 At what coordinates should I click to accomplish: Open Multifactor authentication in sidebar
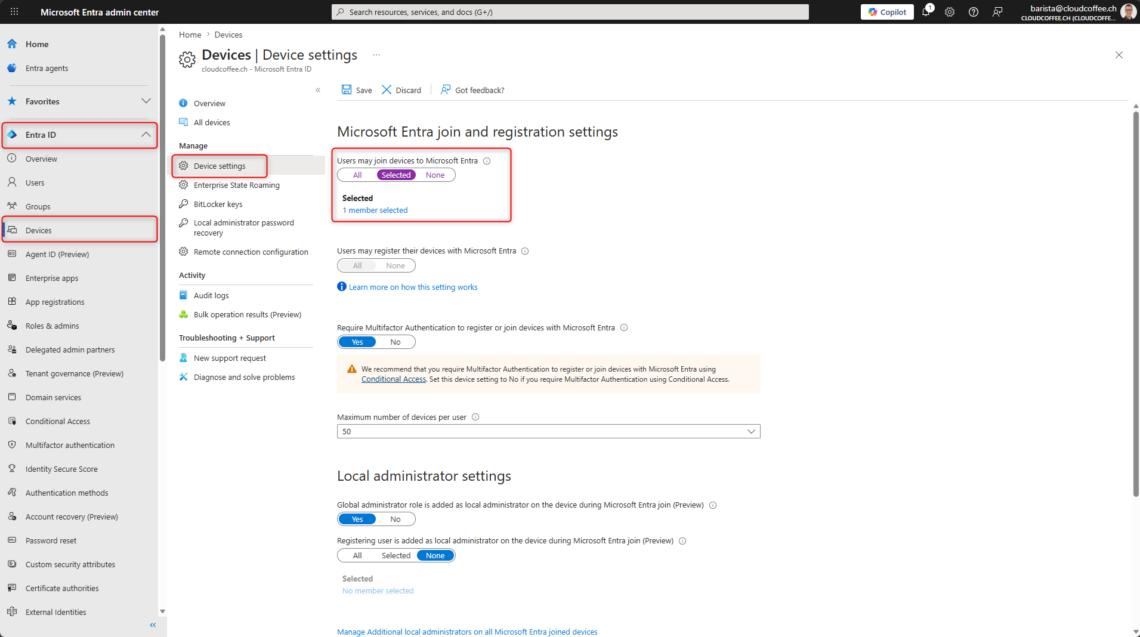(x=70, y=445)
